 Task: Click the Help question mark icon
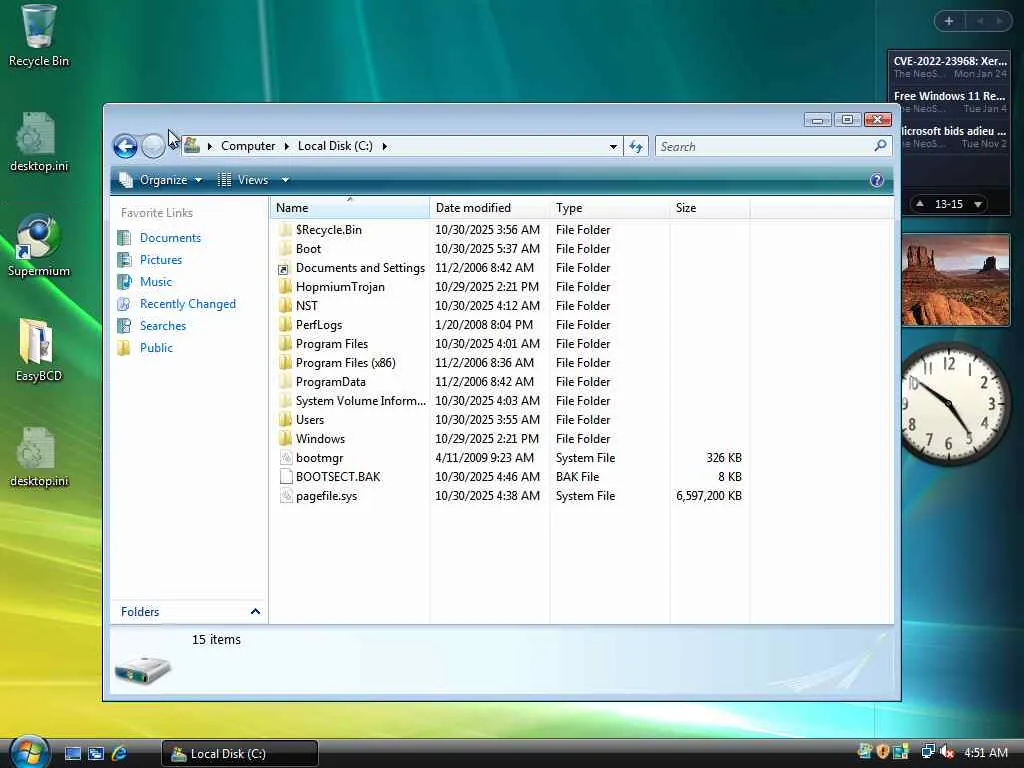[877, 180]
